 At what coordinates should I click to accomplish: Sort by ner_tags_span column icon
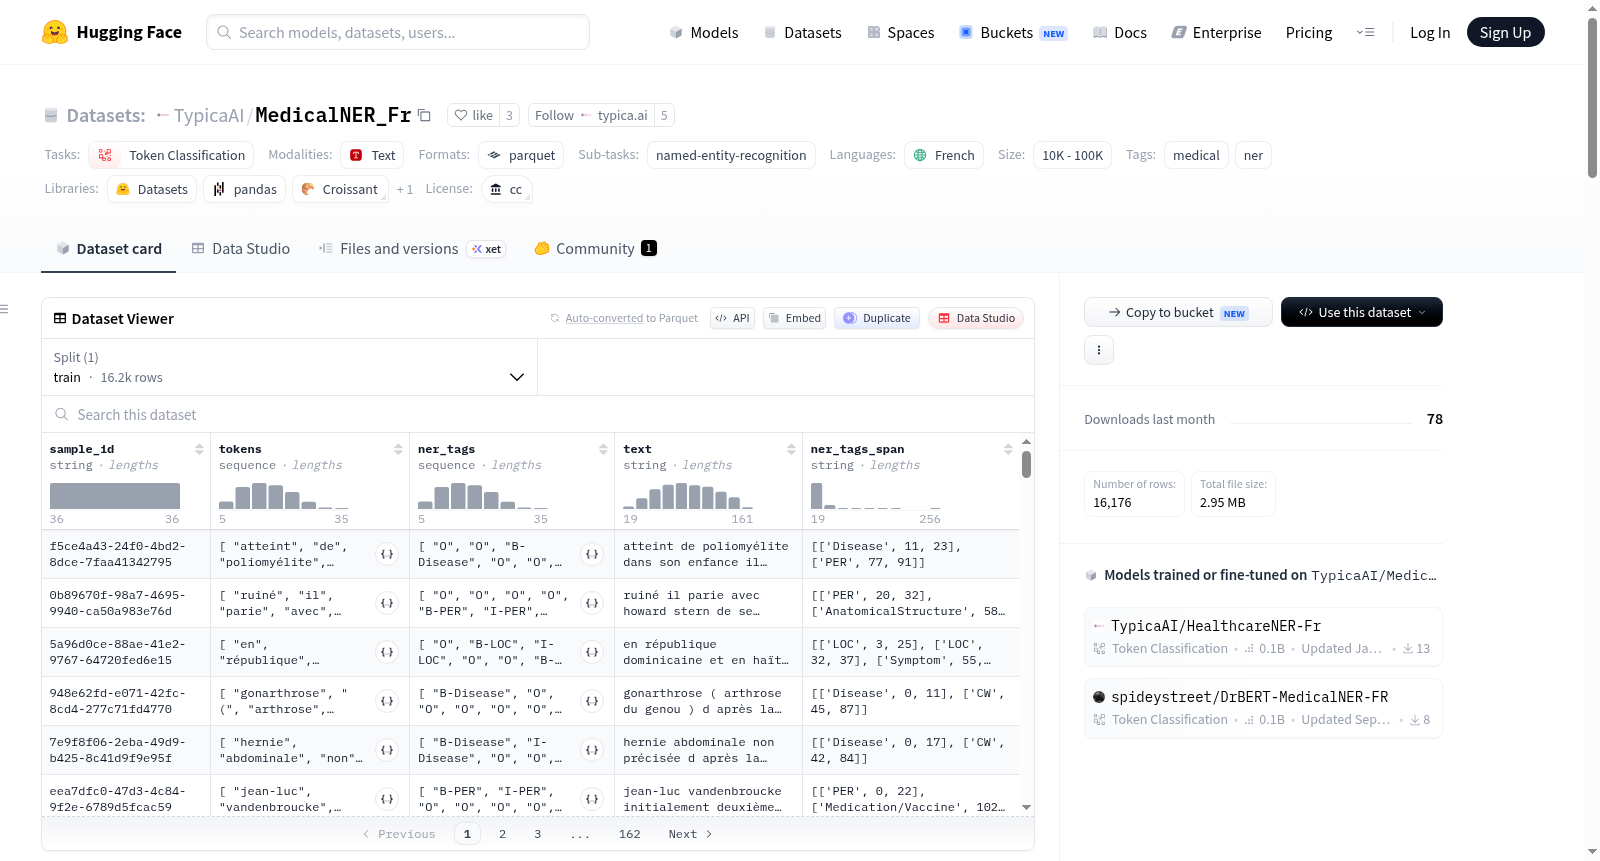(x=1008, y=449)
